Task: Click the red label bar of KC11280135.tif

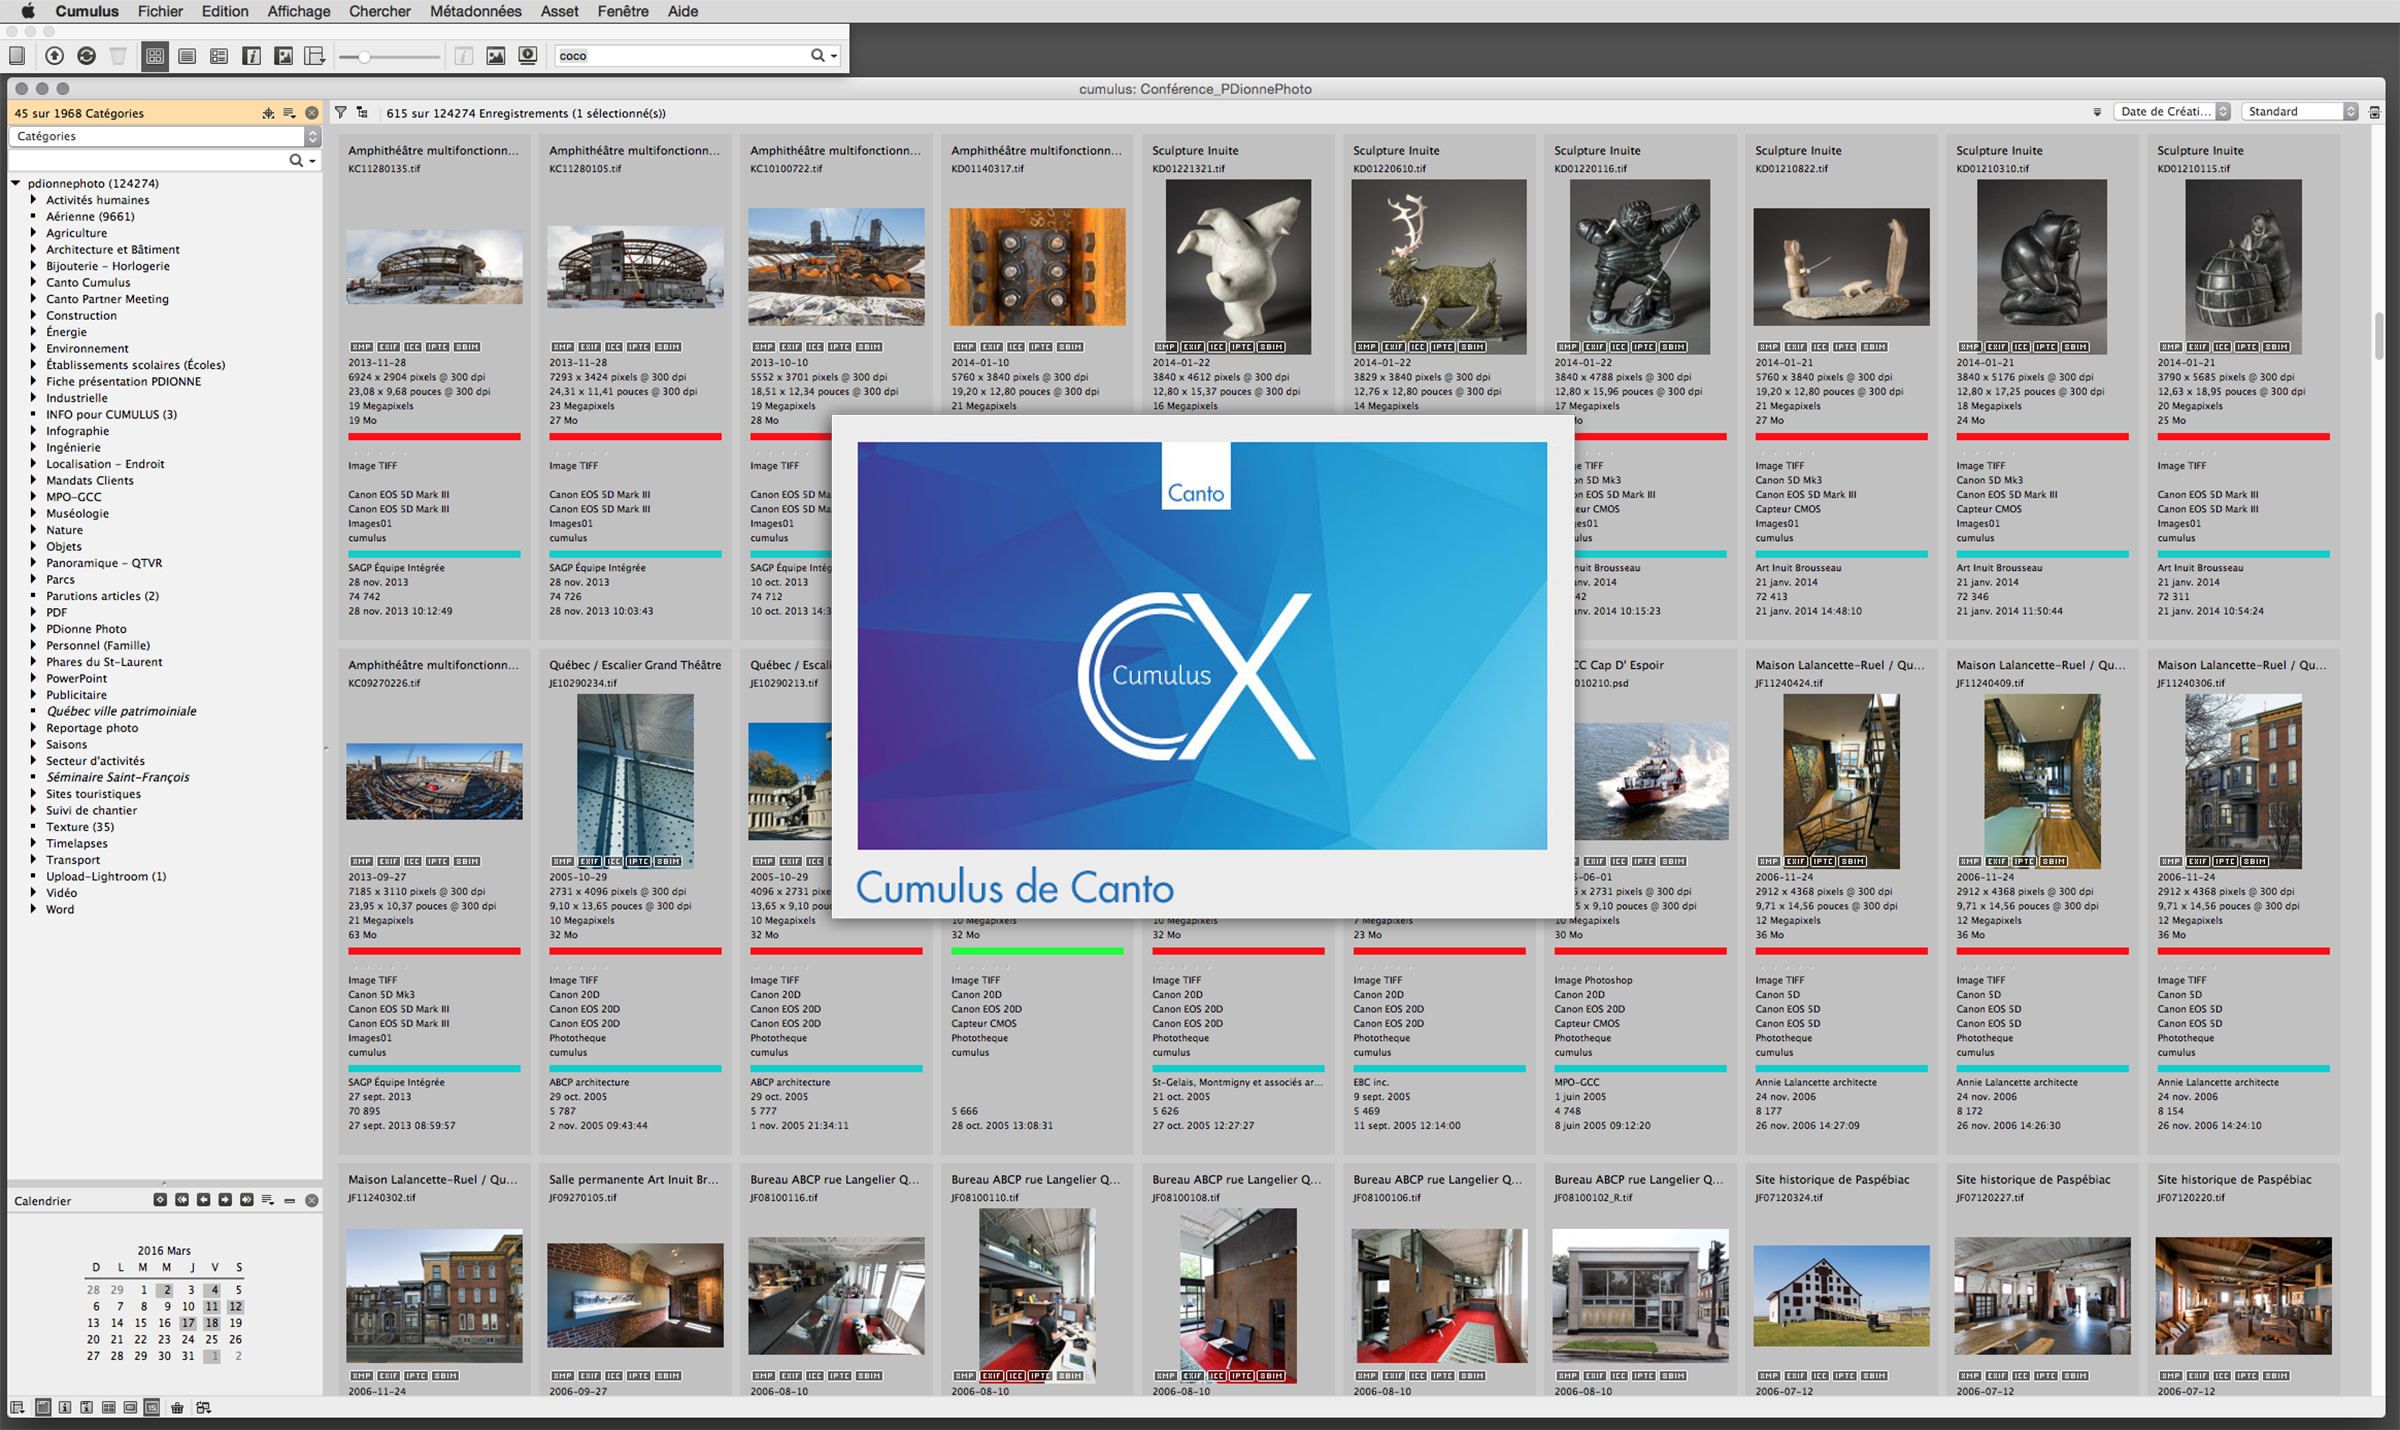Action: click(x=434, y=437)
